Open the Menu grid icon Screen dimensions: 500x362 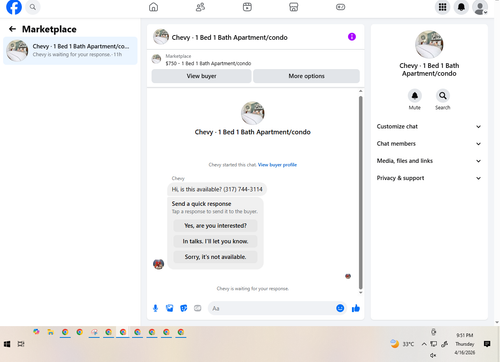point(442,7)
